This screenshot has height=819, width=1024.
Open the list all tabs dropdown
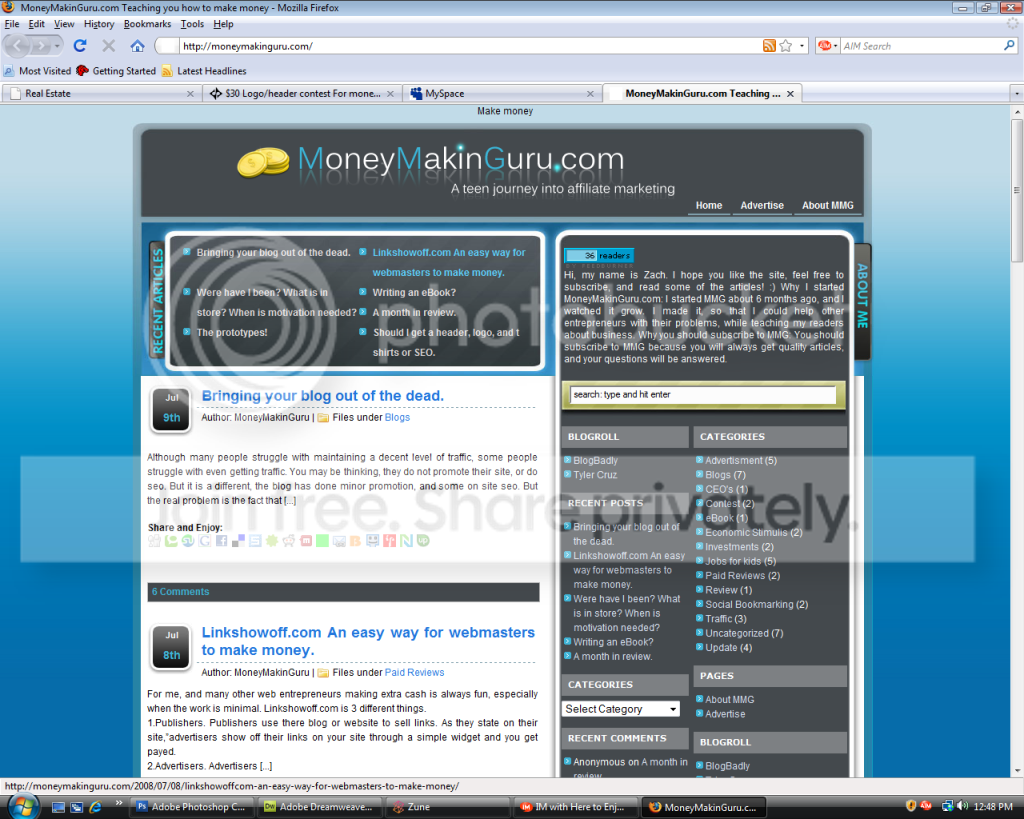pos(1016,93)
